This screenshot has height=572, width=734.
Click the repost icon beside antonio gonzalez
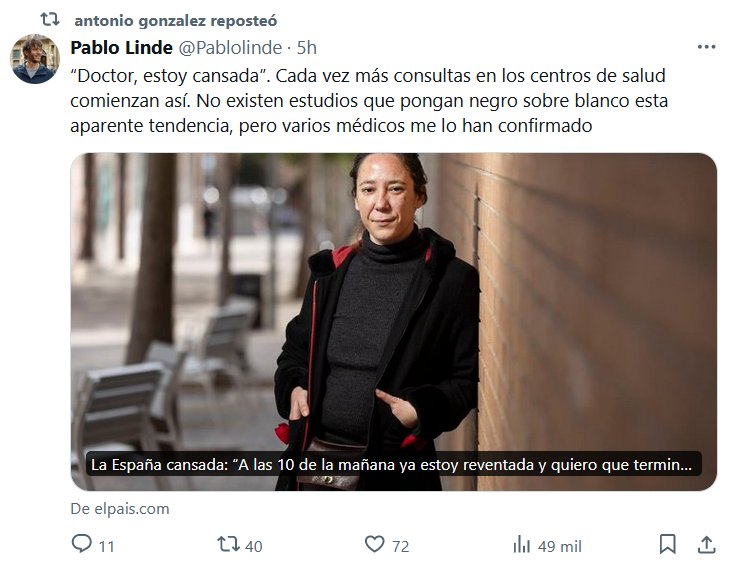pos(50,20)
